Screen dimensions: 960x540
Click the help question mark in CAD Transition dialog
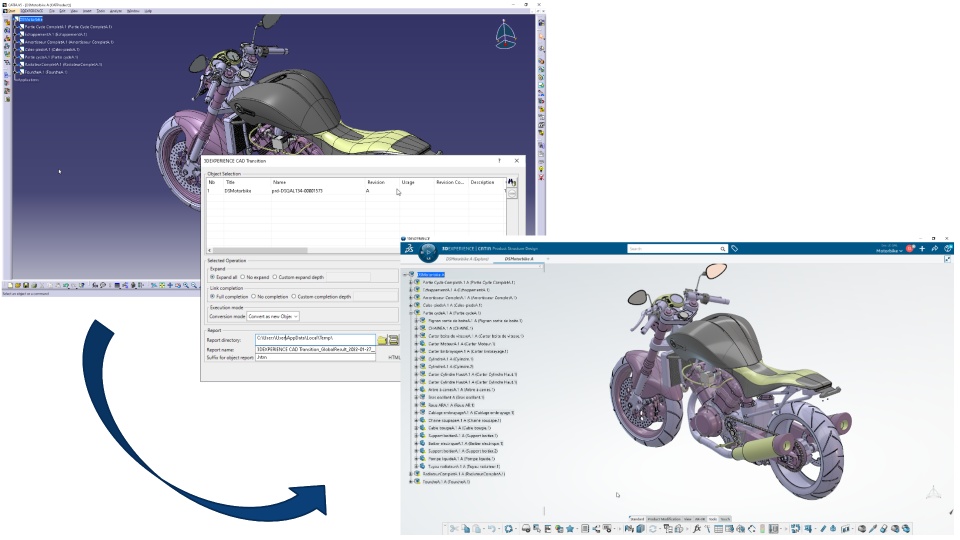(499, 161)
